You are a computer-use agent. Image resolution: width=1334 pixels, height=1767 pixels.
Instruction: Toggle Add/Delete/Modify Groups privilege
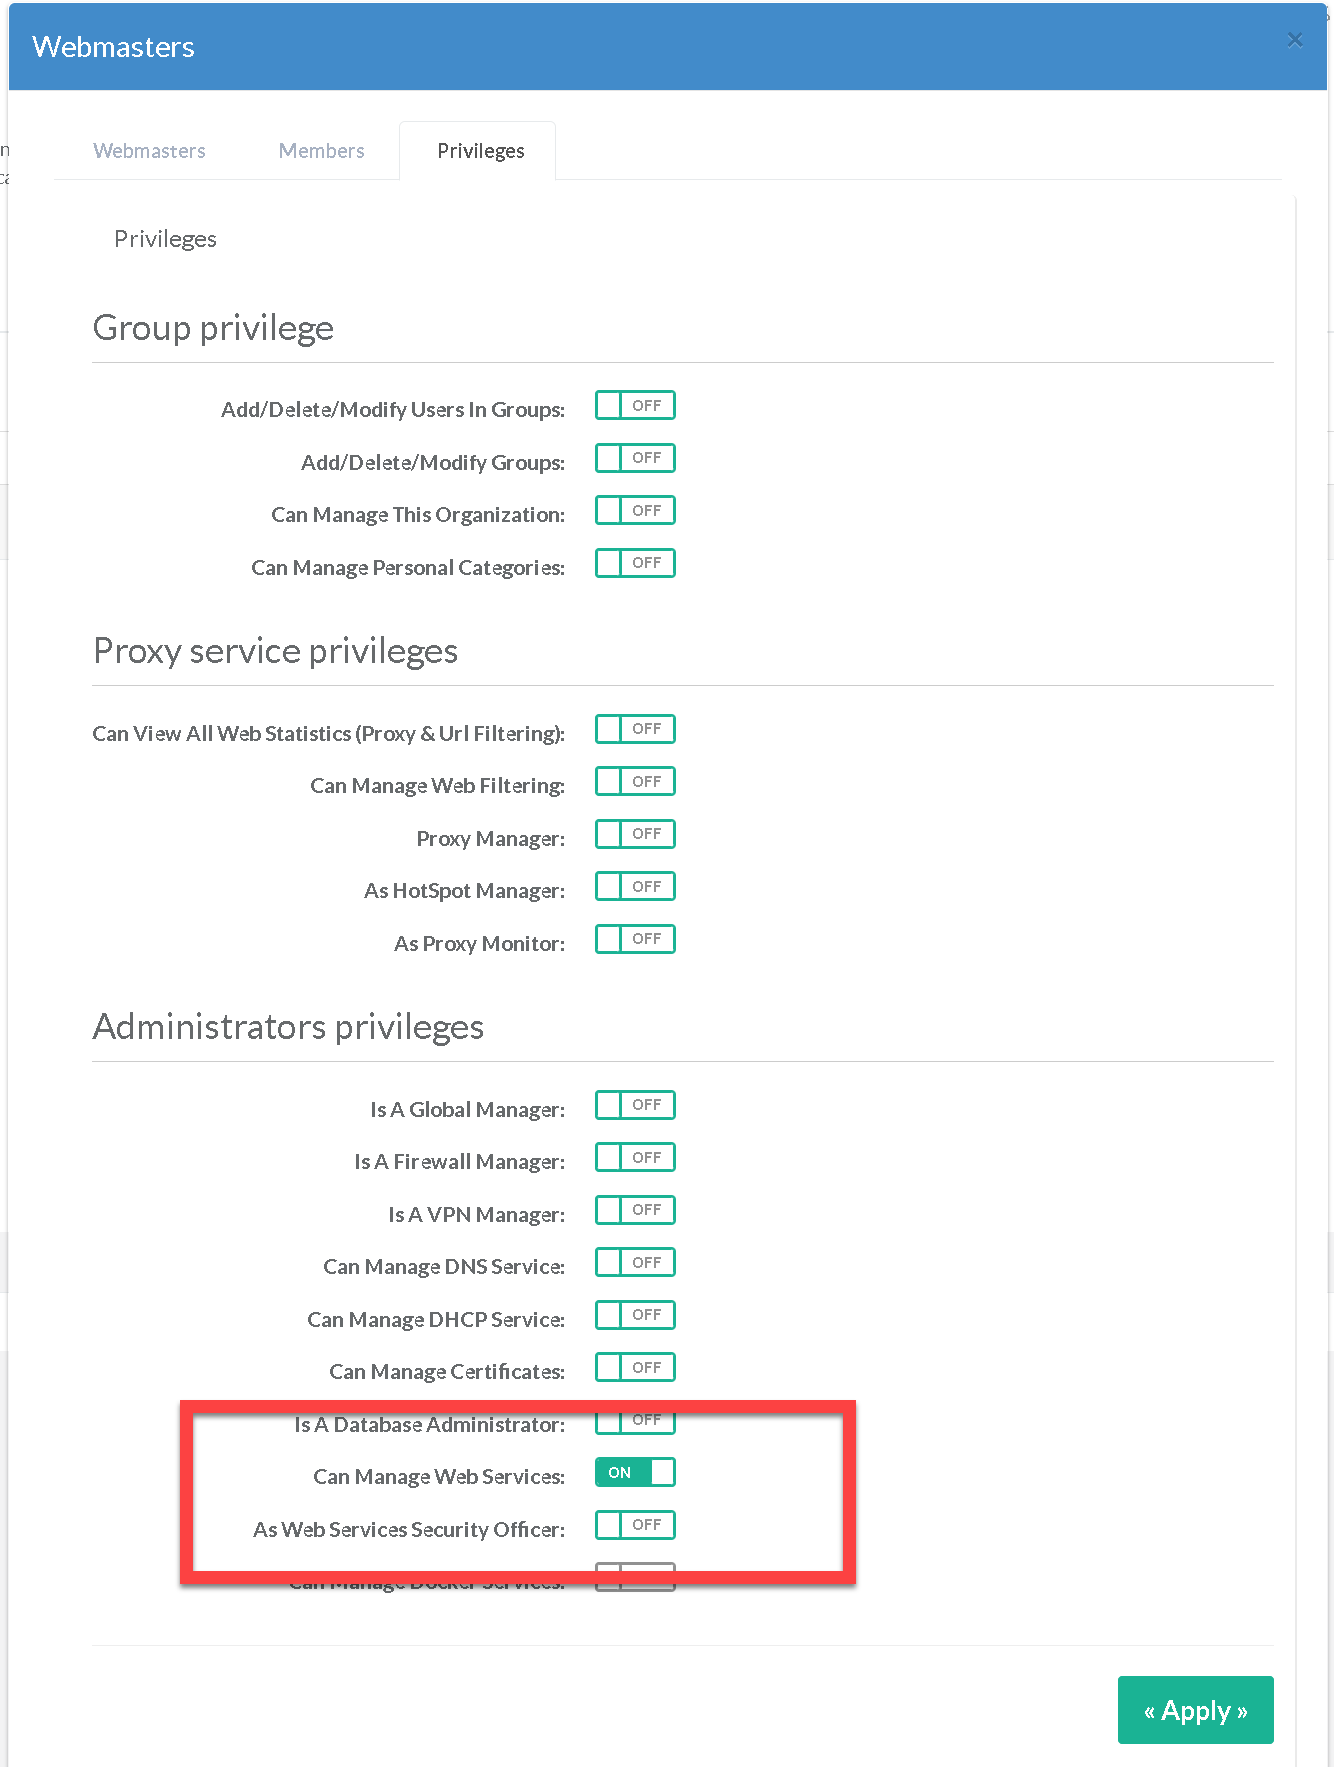point(635,458)
